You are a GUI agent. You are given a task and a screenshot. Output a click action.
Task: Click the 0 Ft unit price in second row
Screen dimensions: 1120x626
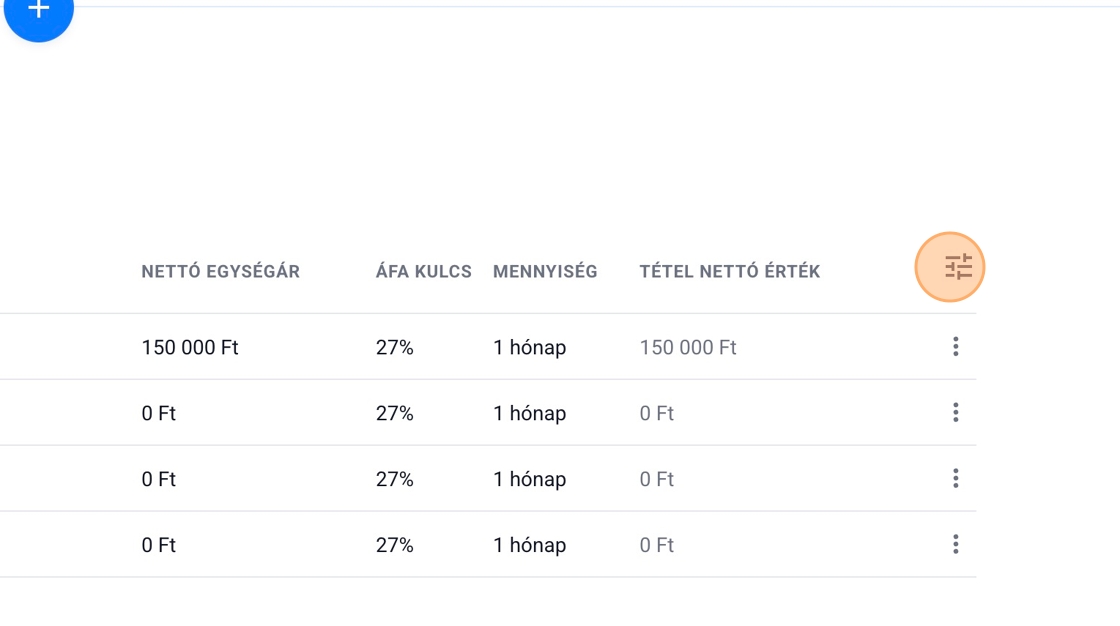[159, 413]
